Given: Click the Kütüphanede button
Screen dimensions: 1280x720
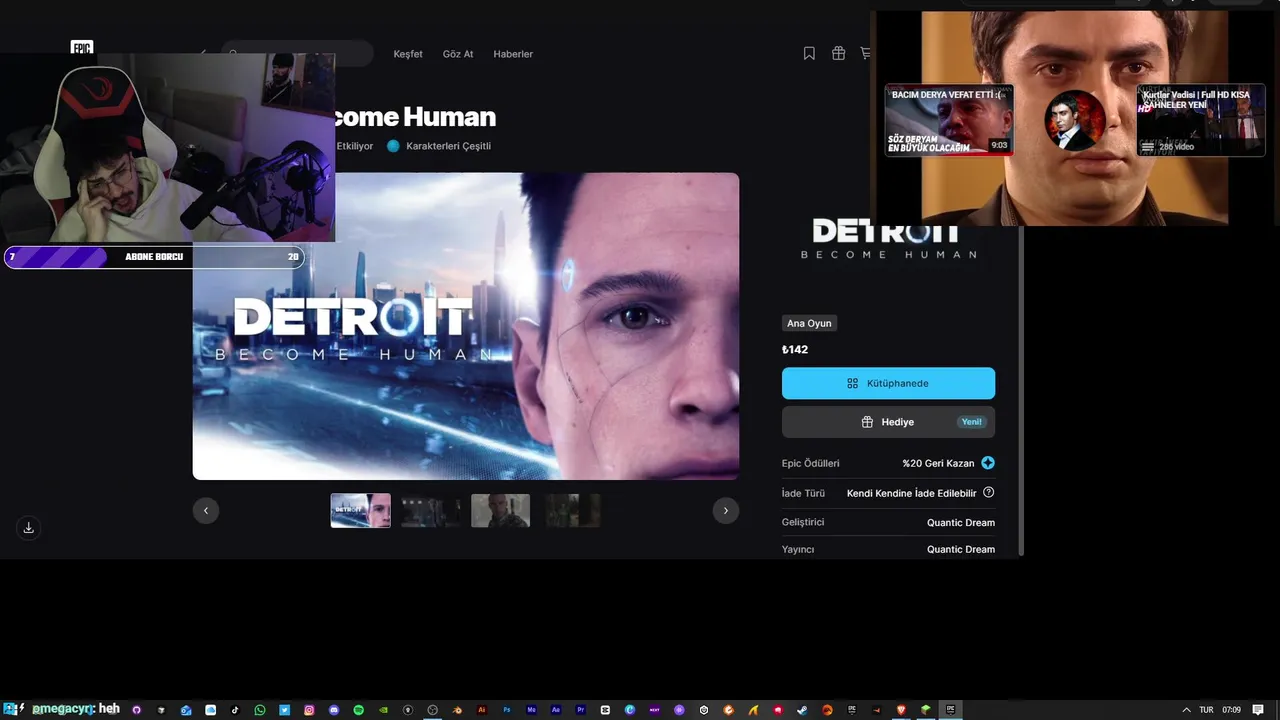Looking at the screenshot, I should coord(888,383).
